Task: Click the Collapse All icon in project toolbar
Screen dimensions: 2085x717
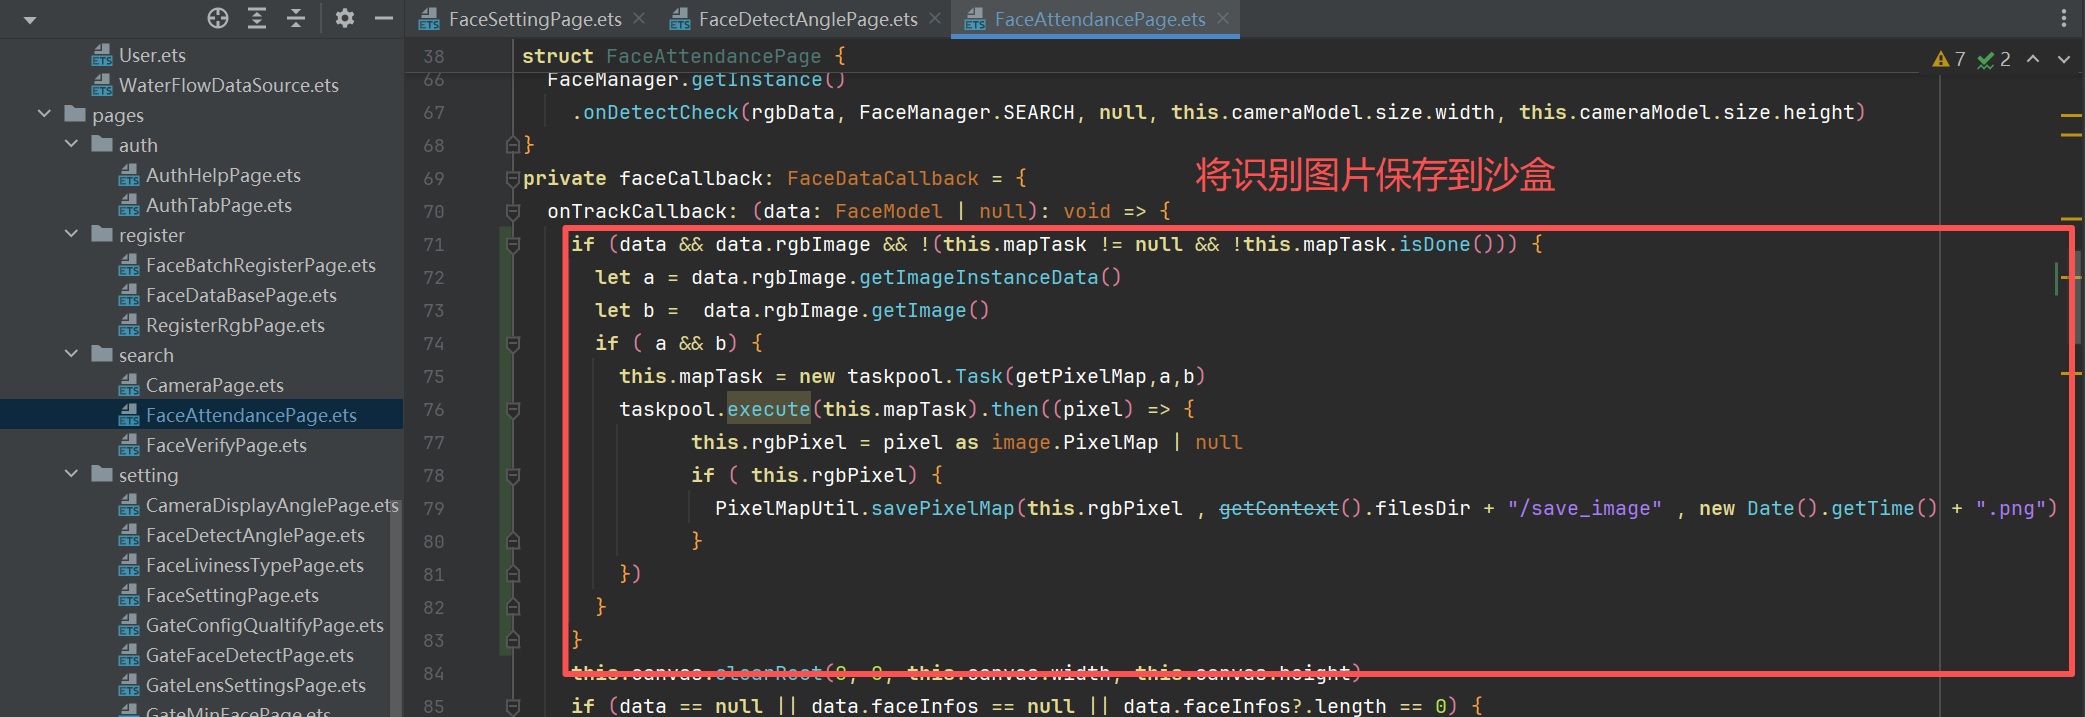Action: tap(296, 18)
